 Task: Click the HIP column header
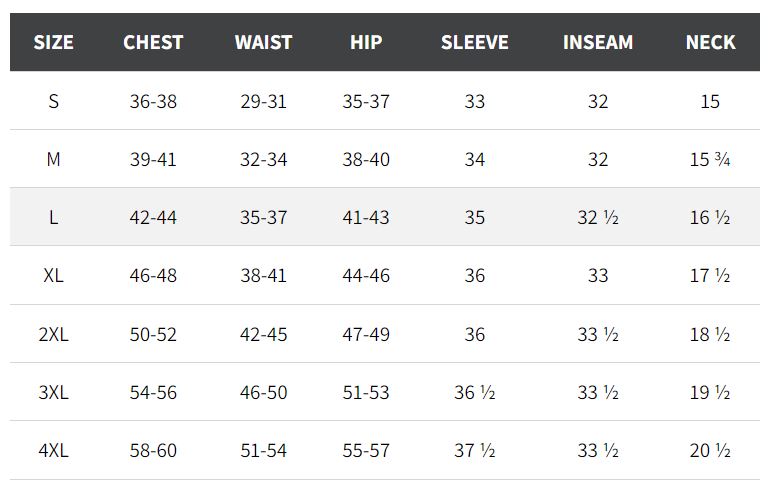click(366, 42)
